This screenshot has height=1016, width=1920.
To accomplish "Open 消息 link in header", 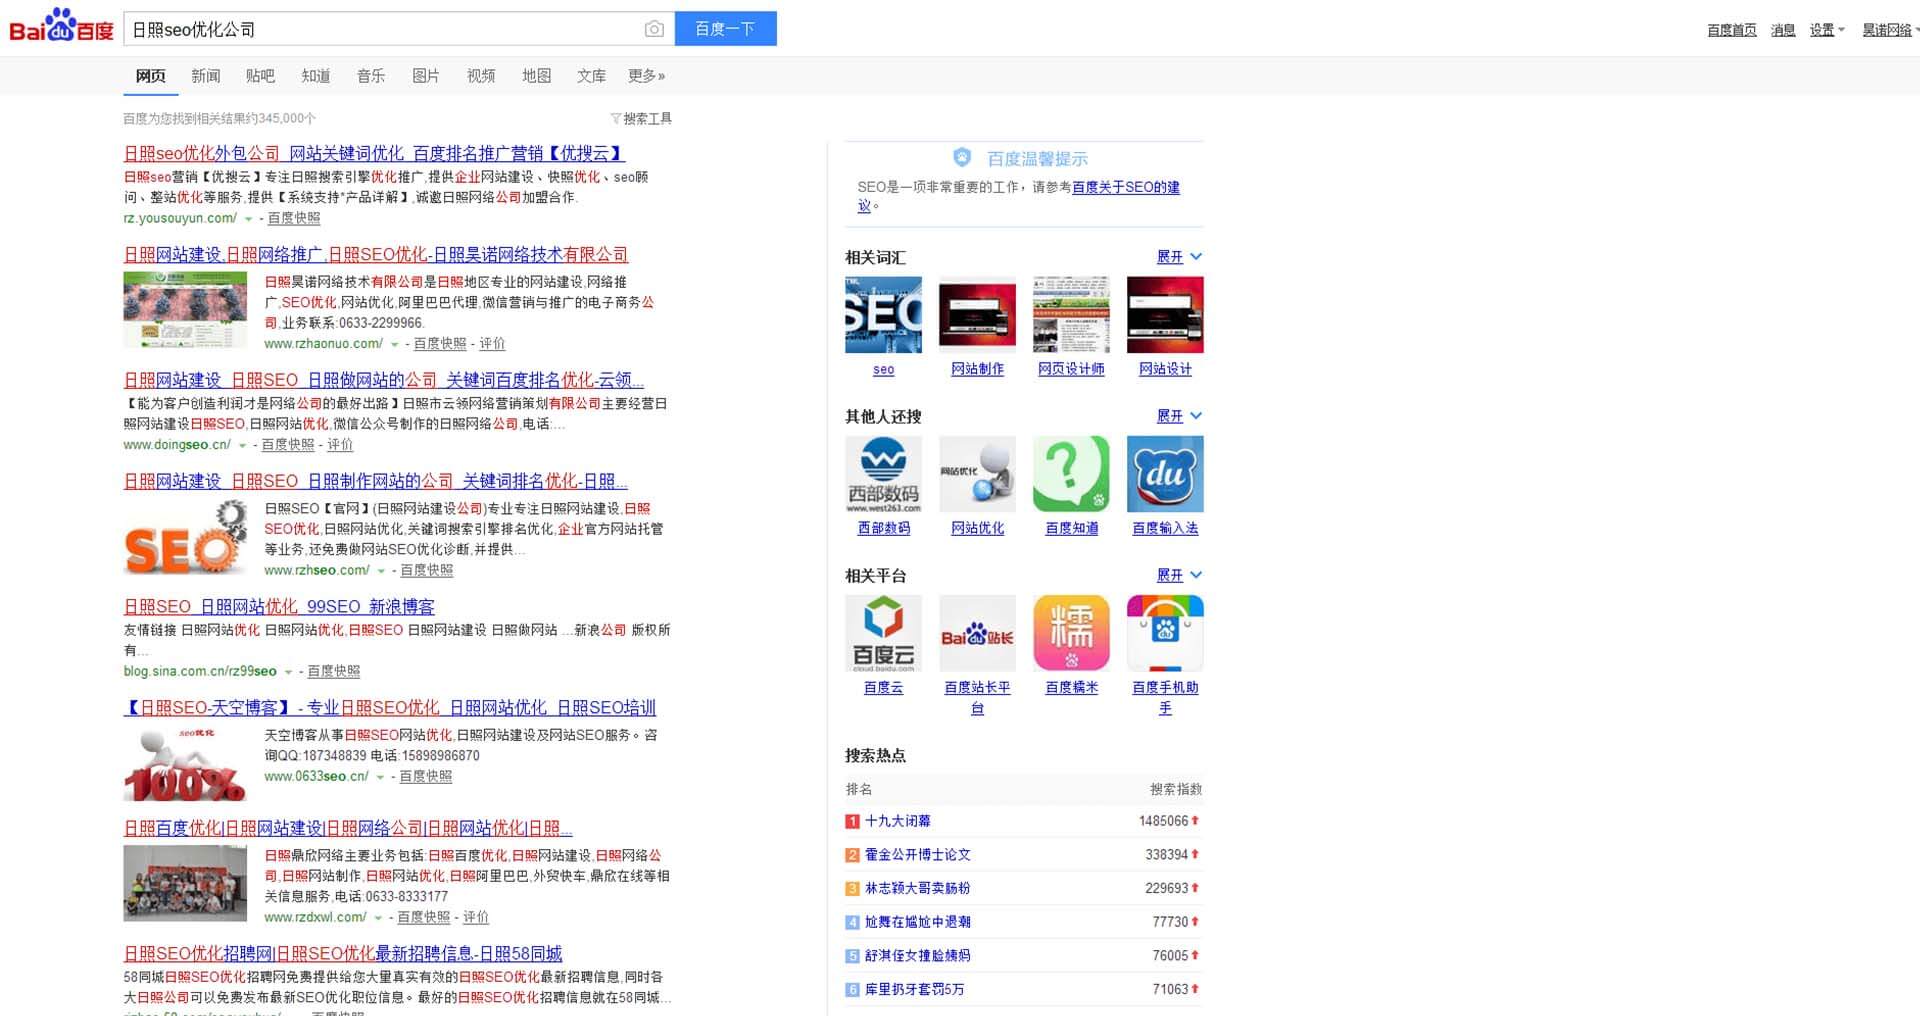I will [x=1783, y=30].
